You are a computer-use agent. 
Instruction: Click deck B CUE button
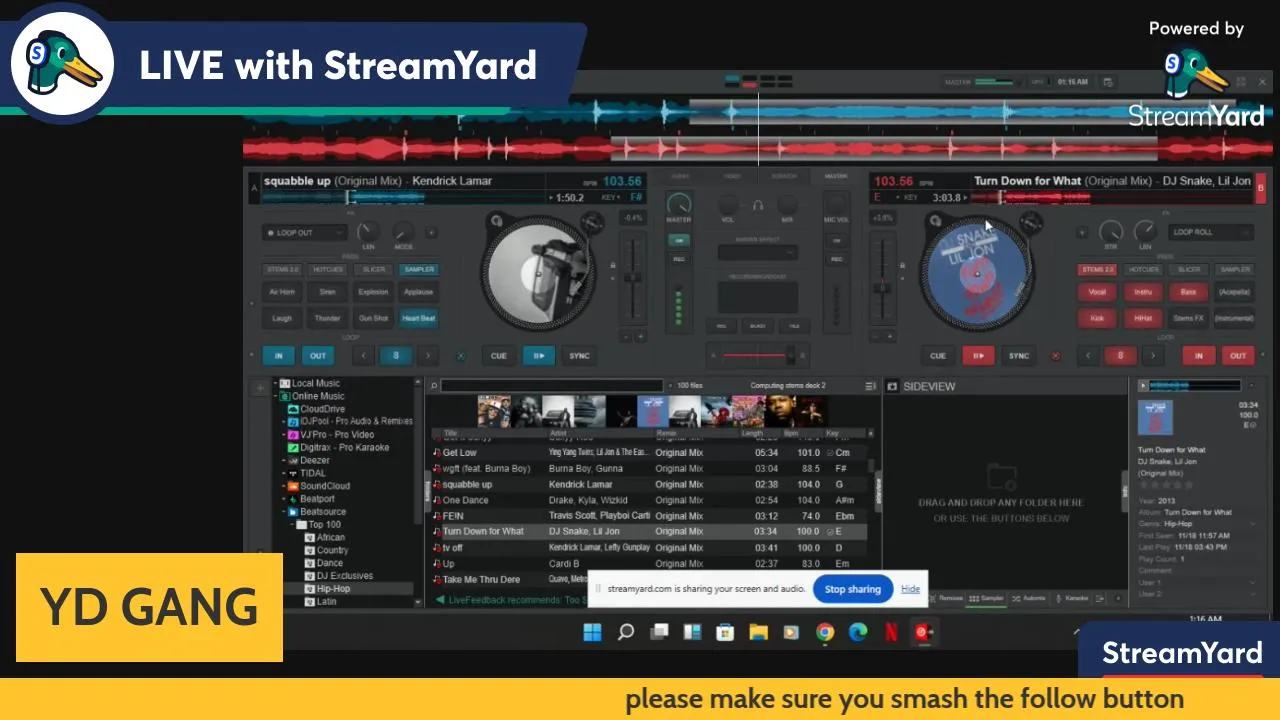tap(938, 356)
